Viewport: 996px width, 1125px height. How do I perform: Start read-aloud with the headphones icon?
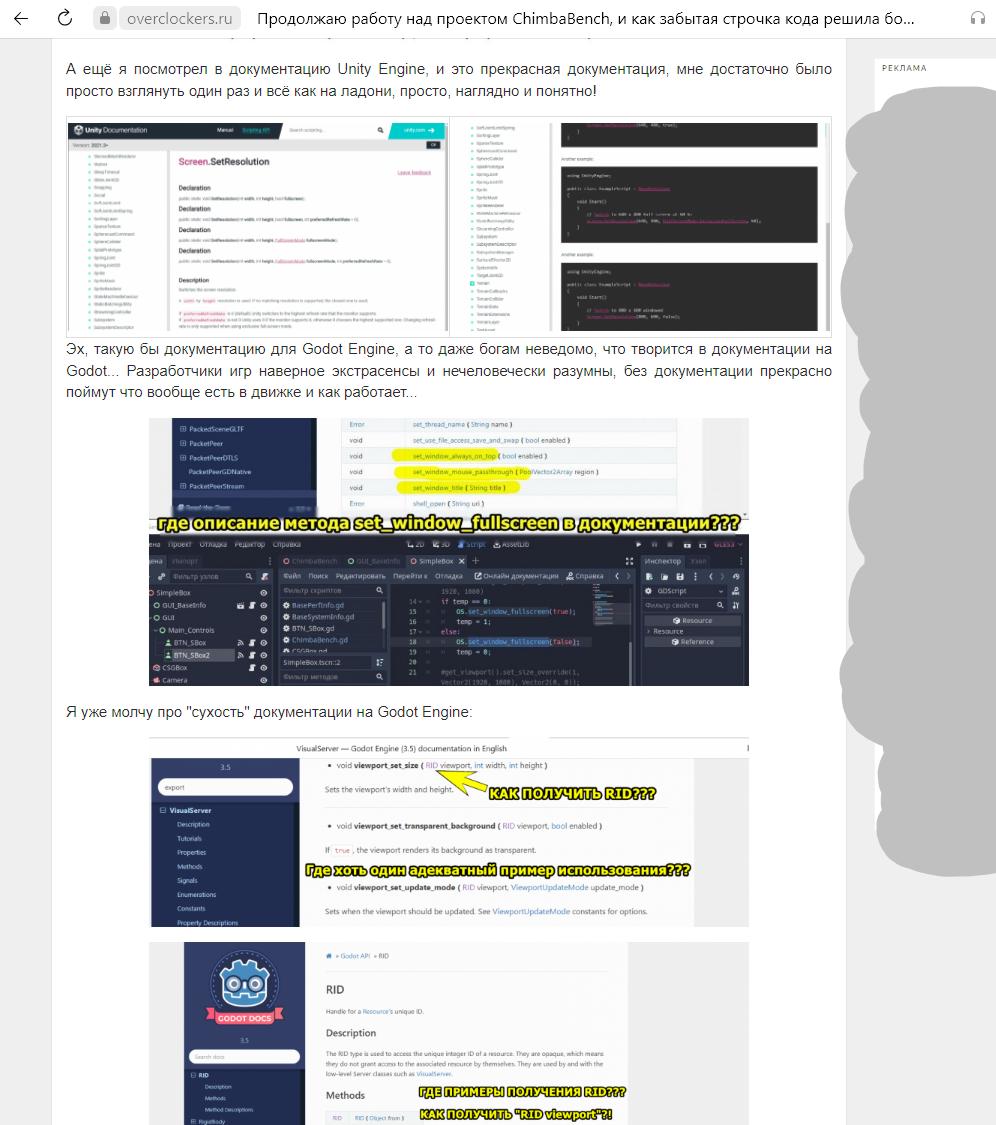(977, 19)
